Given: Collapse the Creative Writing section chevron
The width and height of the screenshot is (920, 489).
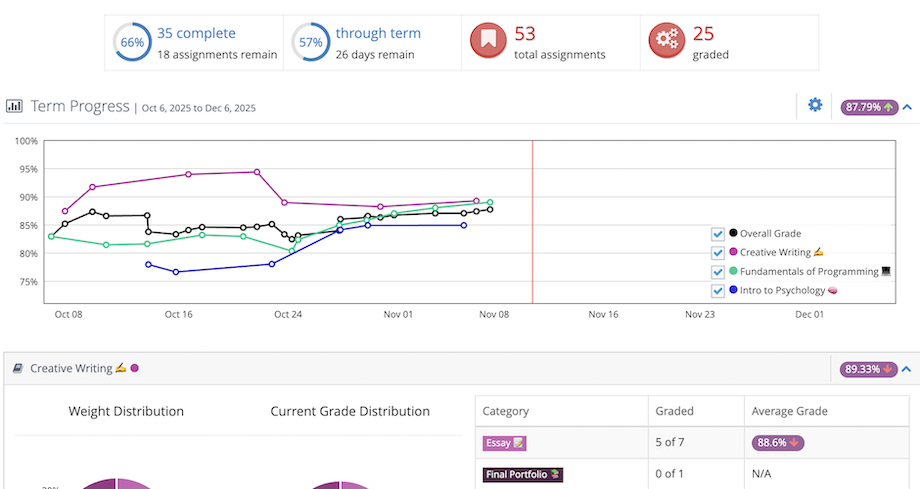Looking at the screenshot, I should [x=907, y=369].
